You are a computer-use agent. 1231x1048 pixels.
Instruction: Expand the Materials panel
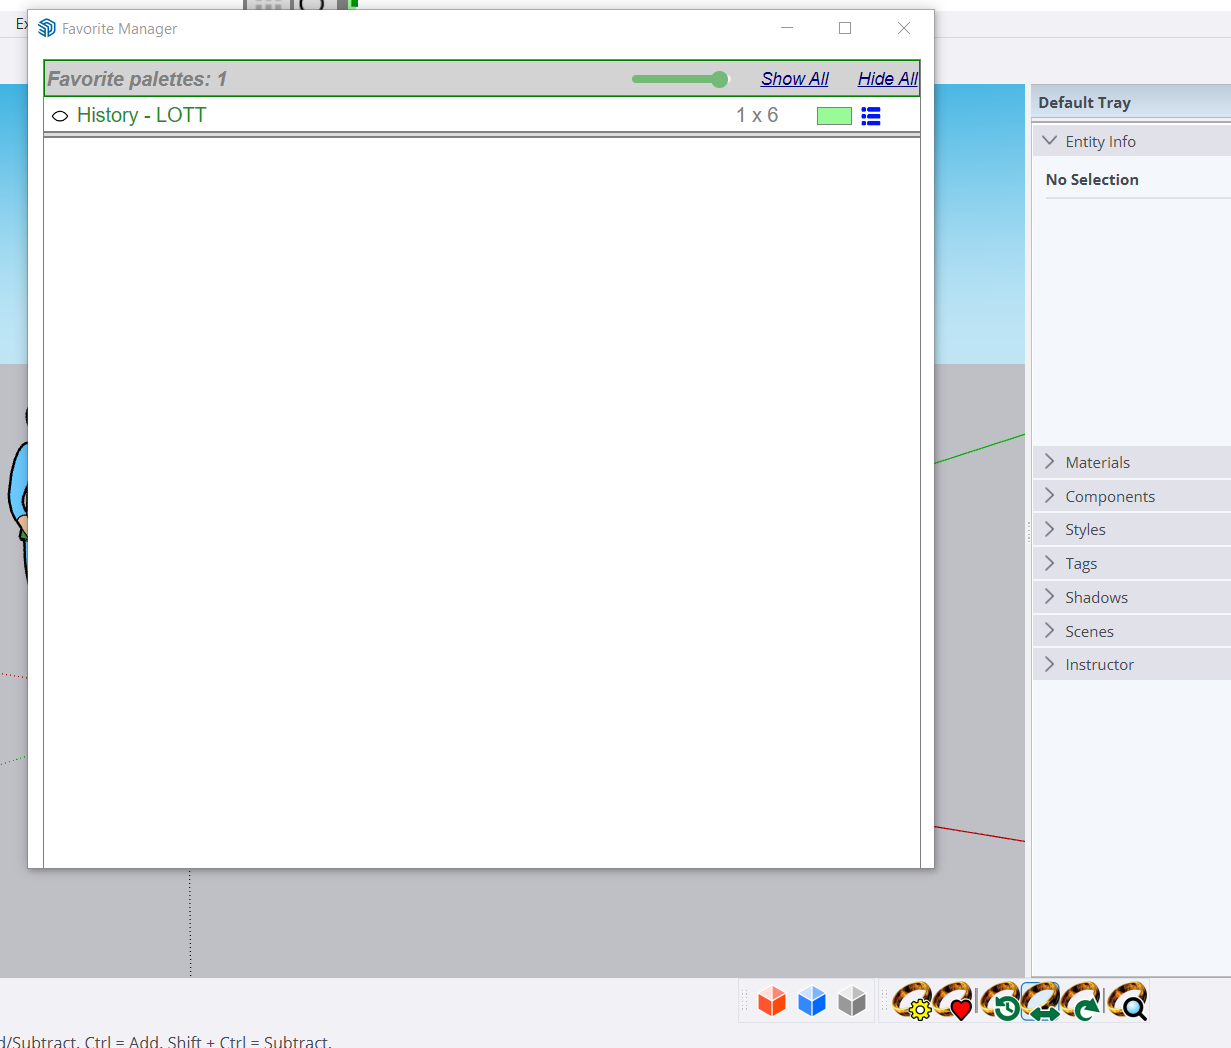(1050, 462)
